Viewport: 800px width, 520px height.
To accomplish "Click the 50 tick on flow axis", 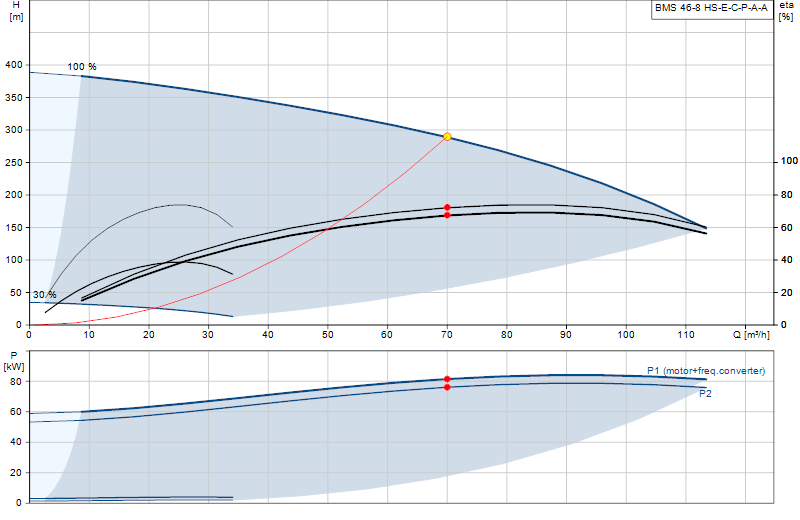I will [328, 335].
